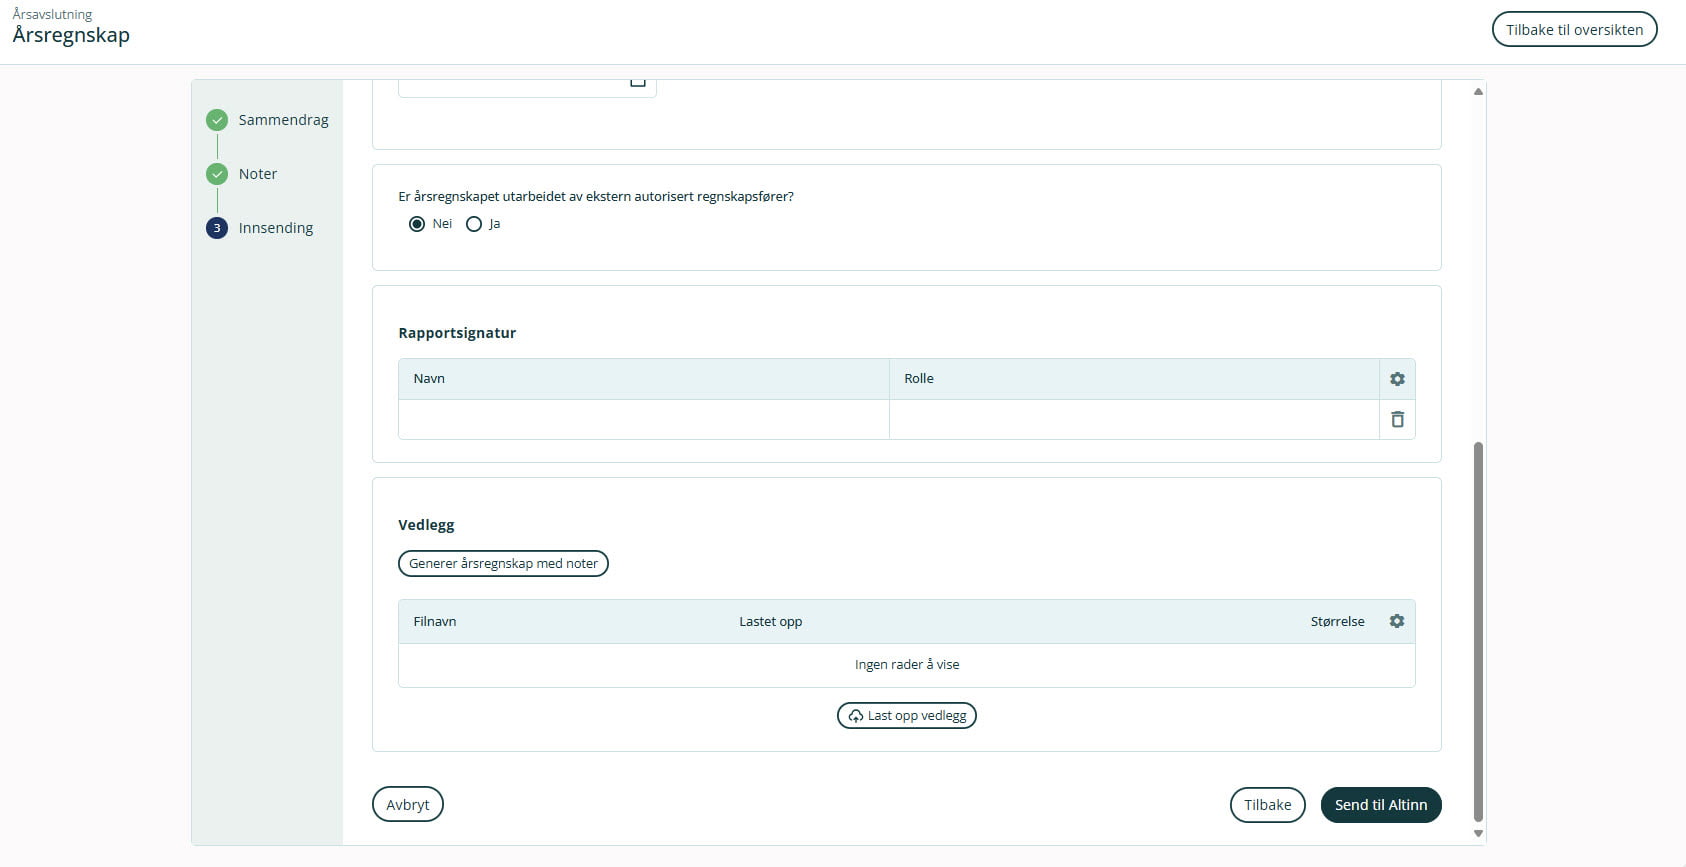This screenshot has height=867, width=1686.
Task: Sort attachments by the Filnavn column header
Action: pyautogui.click(x=435, y=621)
